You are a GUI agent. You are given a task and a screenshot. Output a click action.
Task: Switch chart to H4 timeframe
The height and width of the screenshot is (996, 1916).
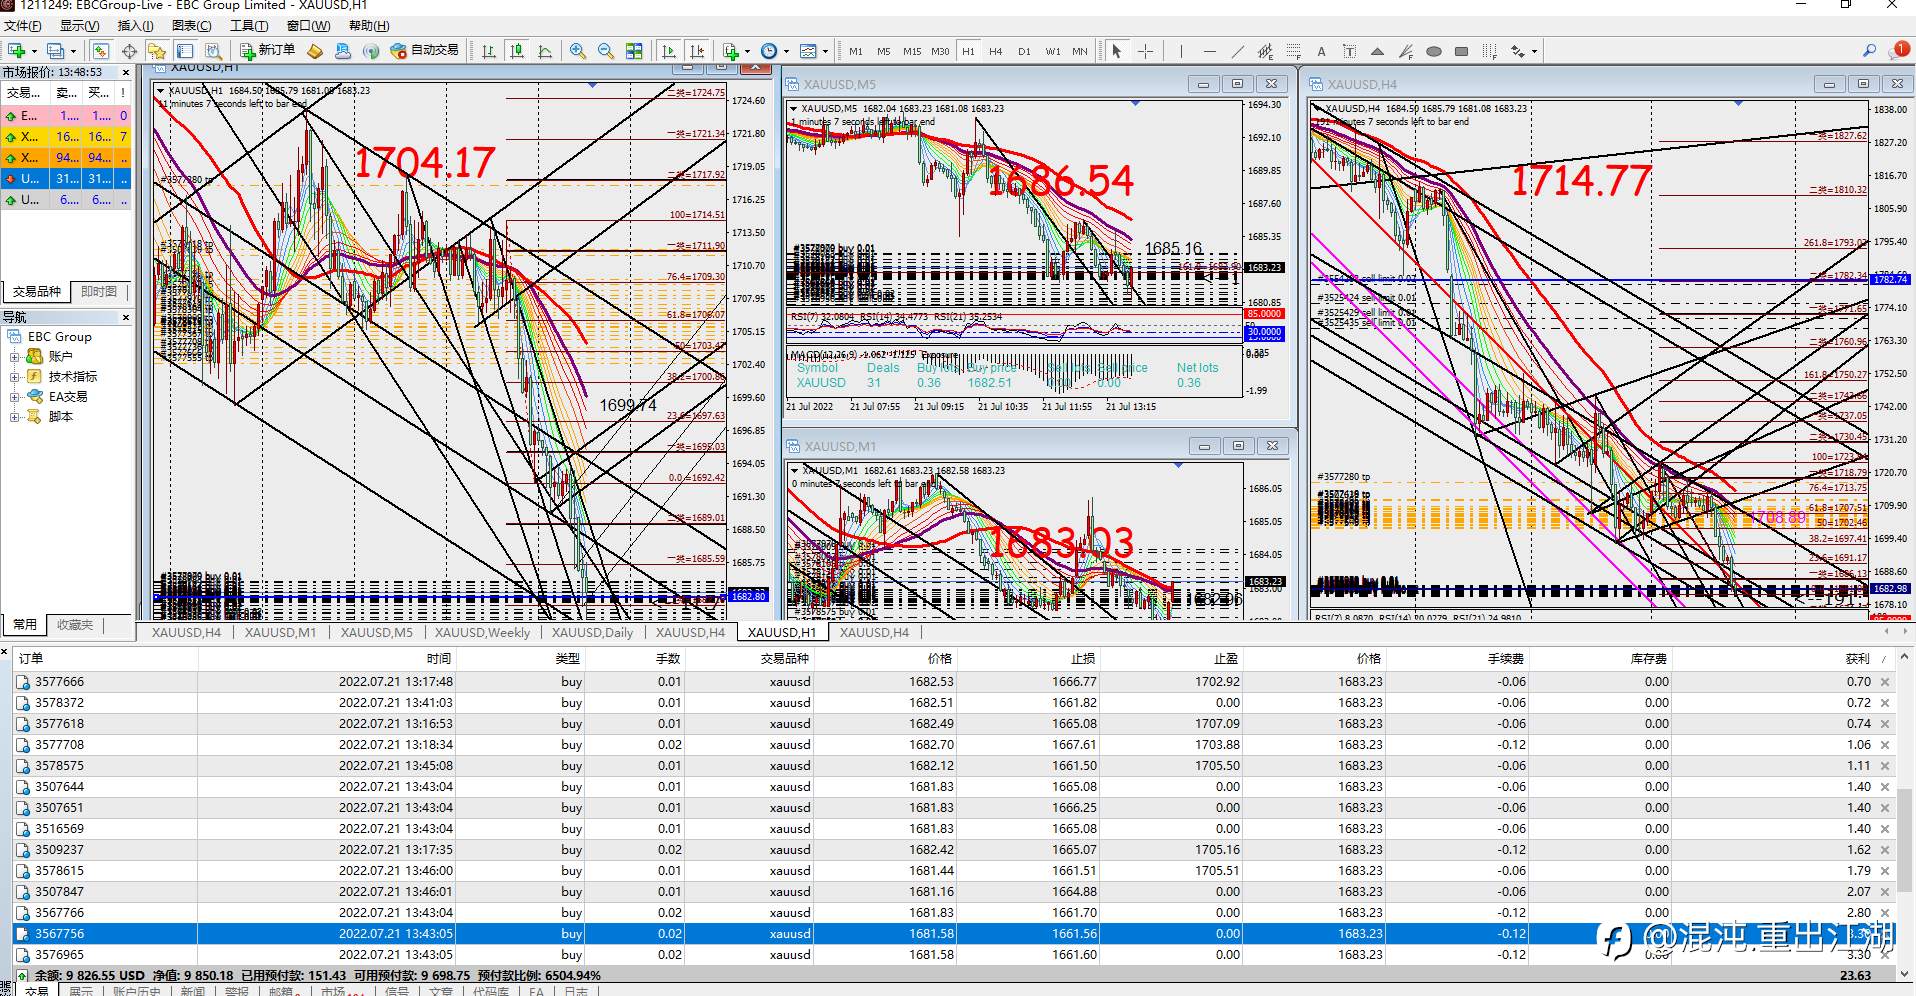[995, 51]
